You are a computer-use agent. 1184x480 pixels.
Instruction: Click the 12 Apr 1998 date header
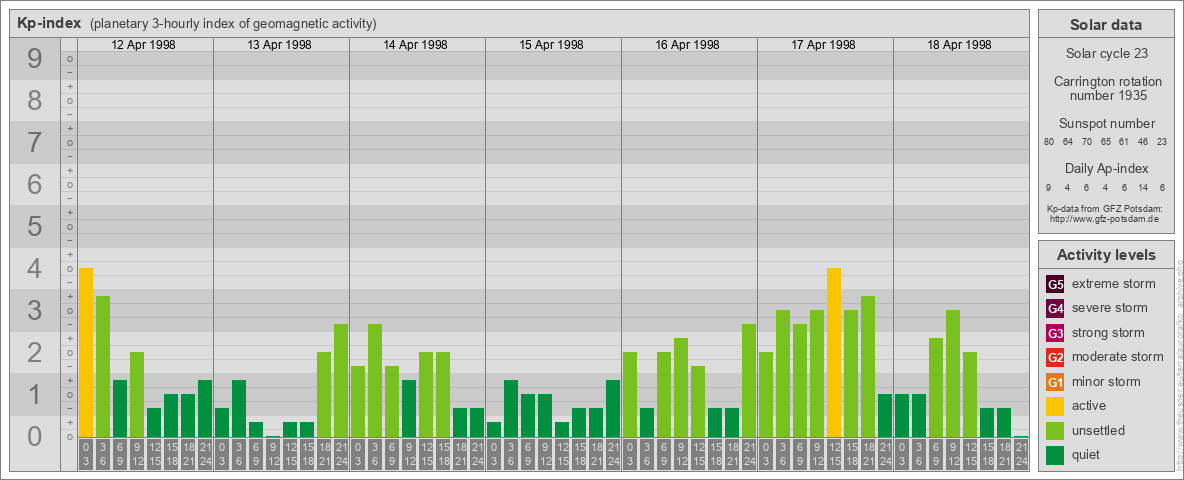(143, 45)
